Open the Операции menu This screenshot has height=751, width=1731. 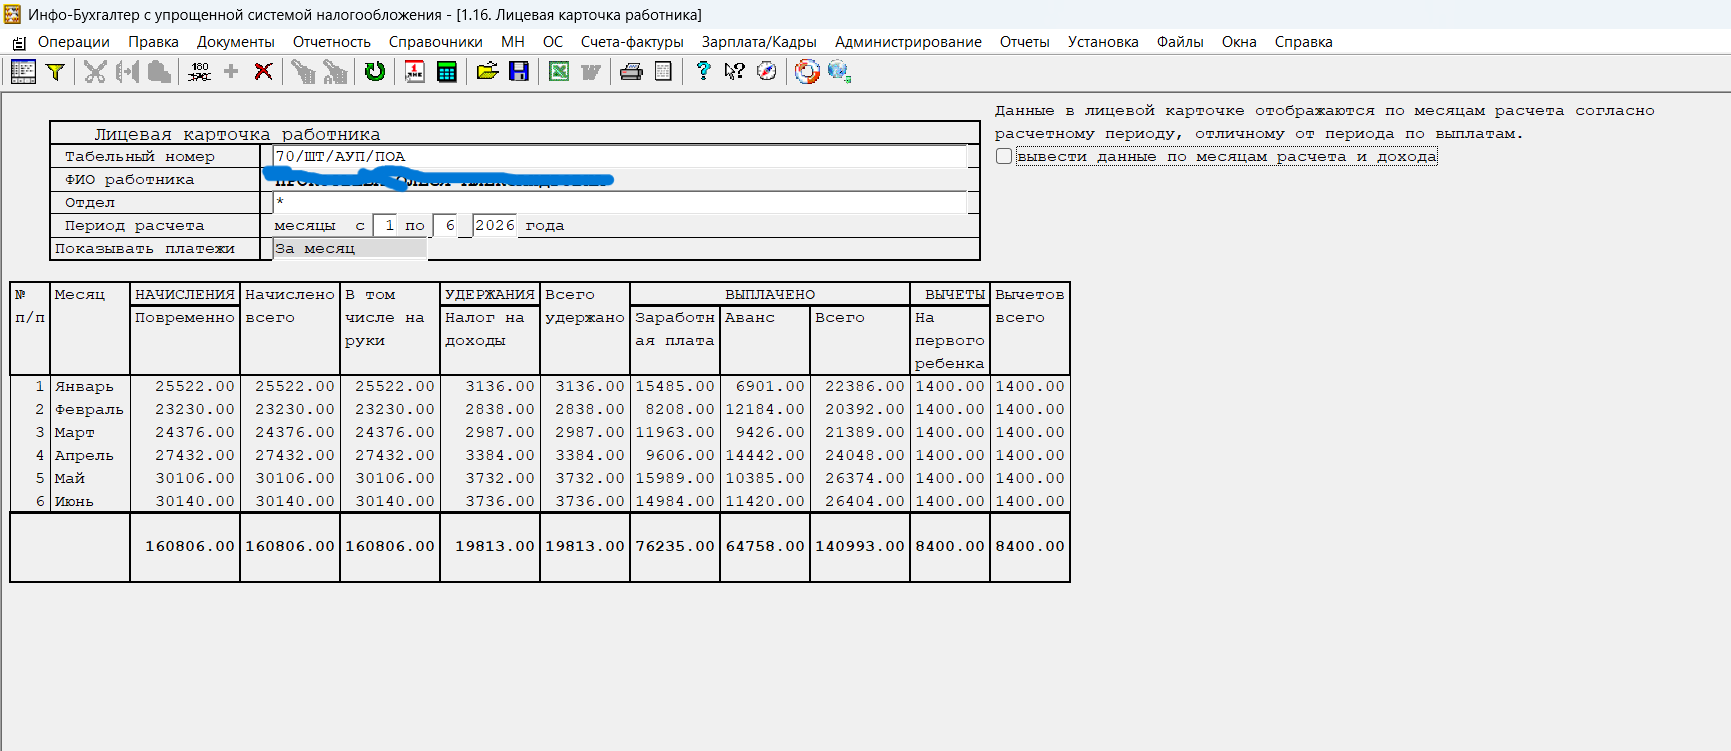click(74, 42)
